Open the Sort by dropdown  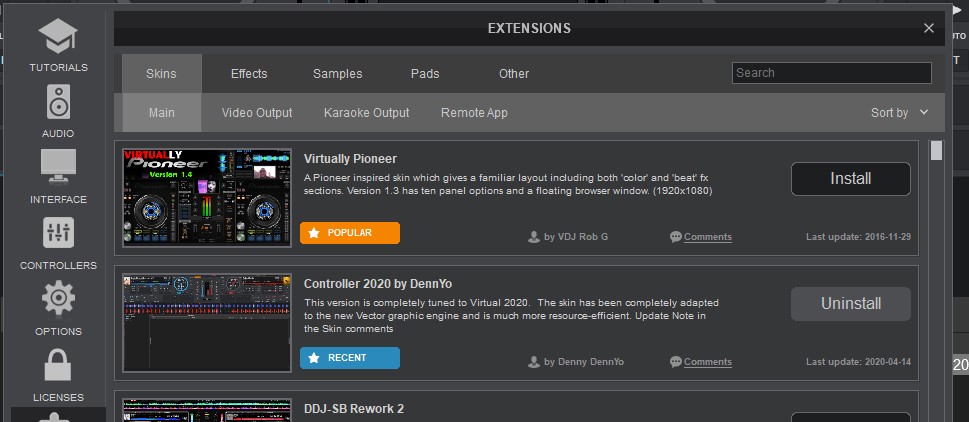[x=899, y=112]
